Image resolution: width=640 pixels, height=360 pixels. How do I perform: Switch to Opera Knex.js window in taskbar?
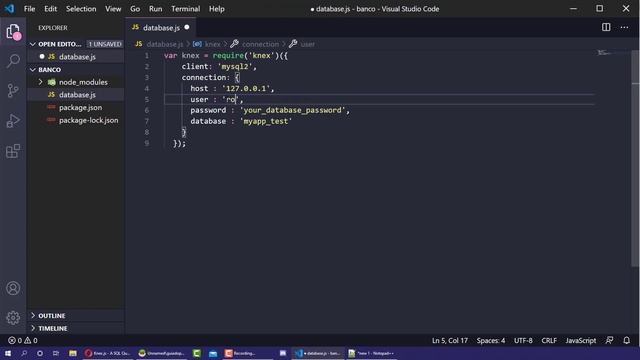(108, 353)
